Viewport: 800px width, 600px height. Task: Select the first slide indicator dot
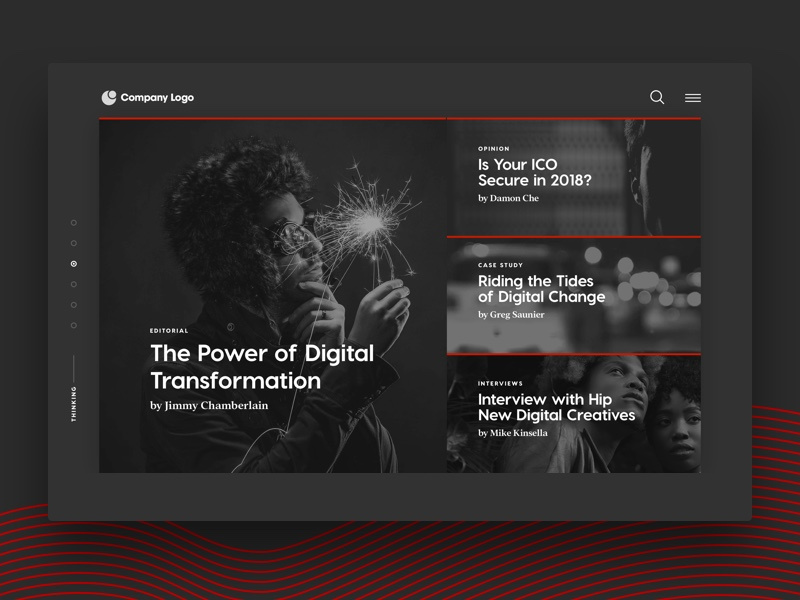tap(74, 223)
